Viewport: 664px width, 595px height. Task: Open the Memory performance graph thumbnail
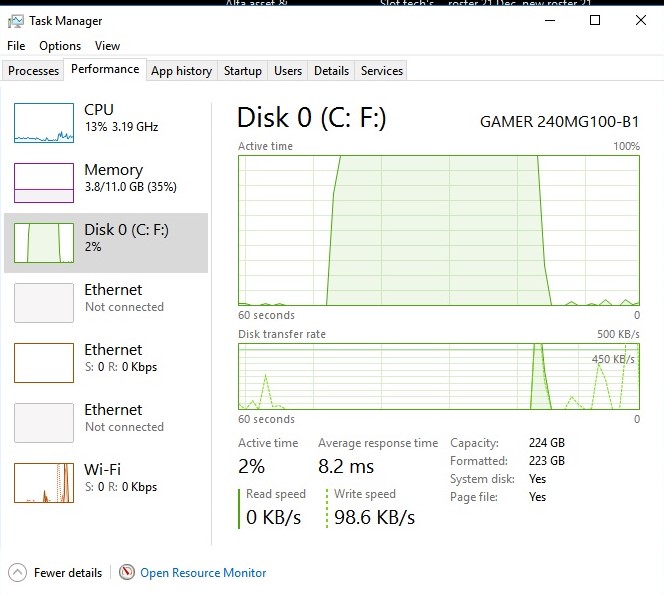pyautogui.click(x=44, y=183)
